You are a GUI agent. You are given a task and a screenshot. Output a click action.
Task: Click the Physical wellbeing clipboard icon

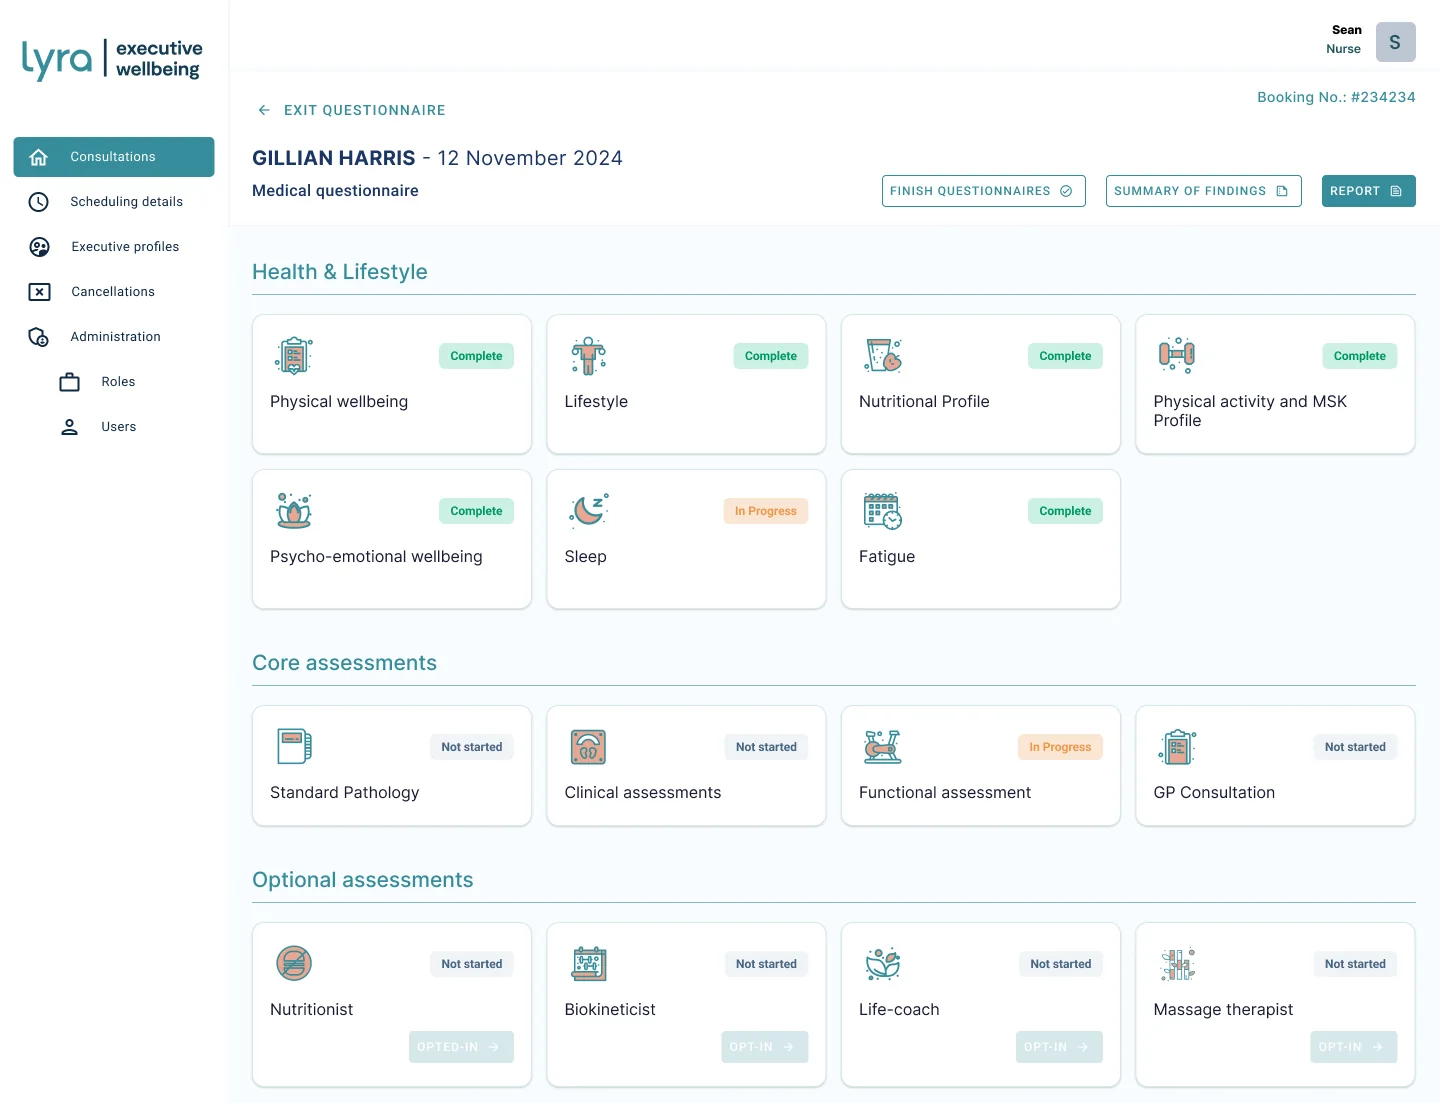click(x=294, y=356)
